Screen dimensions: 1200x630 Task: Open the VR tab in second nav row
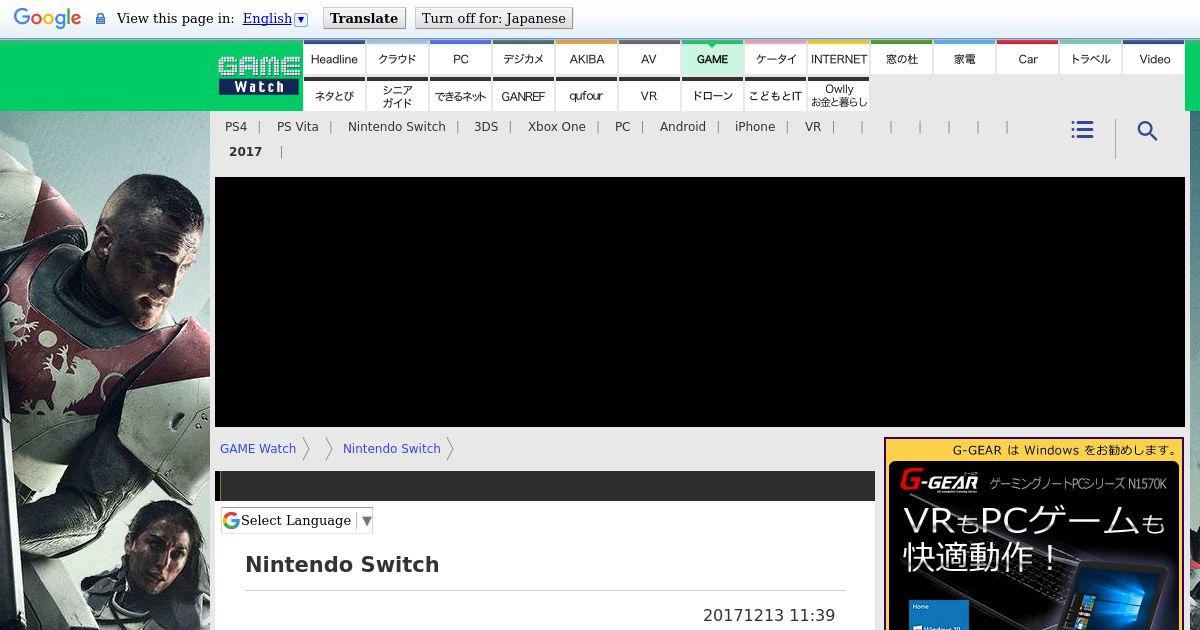pyautogui.click(x=649, y=95)
